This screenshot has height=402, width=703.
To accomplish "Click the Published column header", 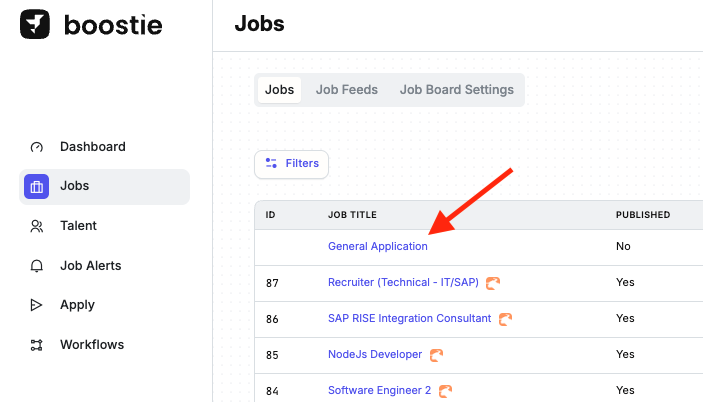I will coord(642,215).
